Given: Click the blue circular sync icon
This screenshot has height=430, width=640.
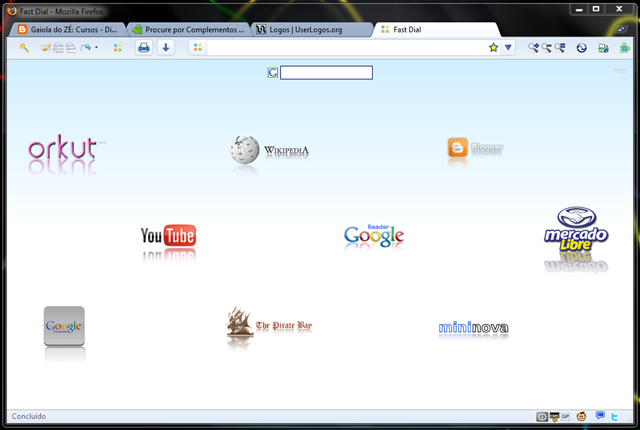Looking at the screenshot, I should (582, 48).
